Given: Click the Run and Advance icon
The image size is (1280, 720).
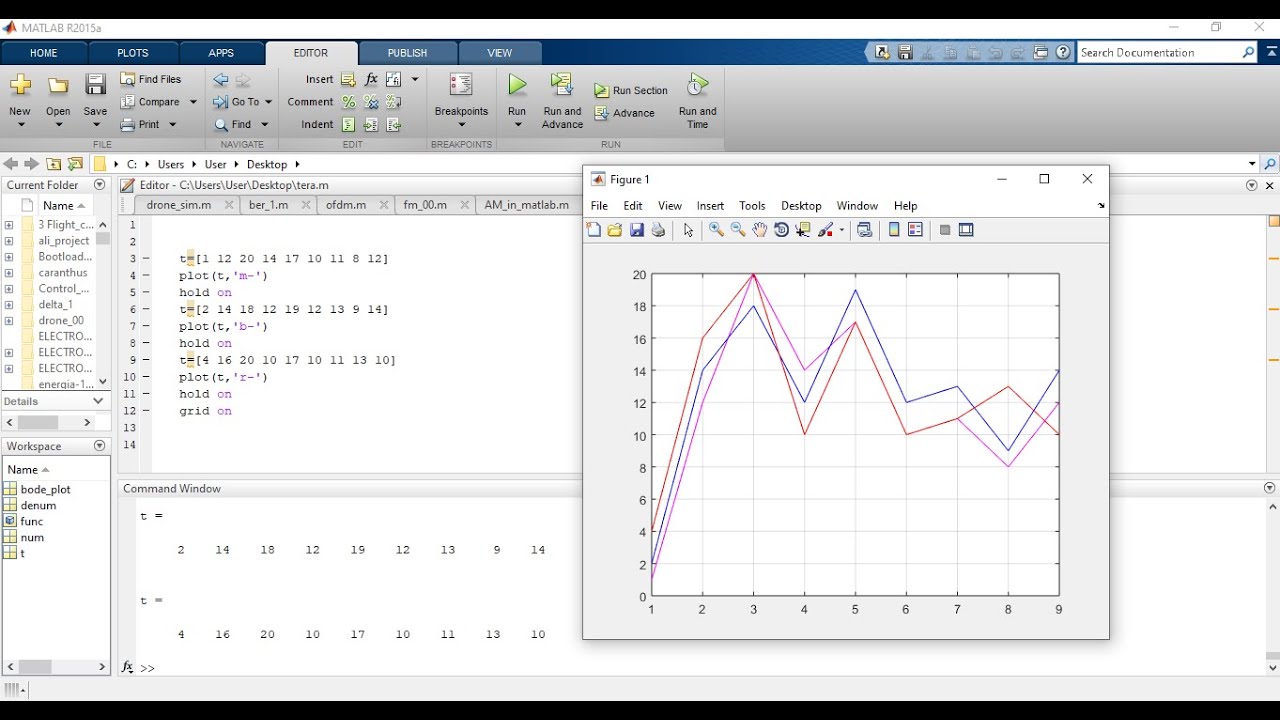Looking at the screenshot, I should pos(562,86).
